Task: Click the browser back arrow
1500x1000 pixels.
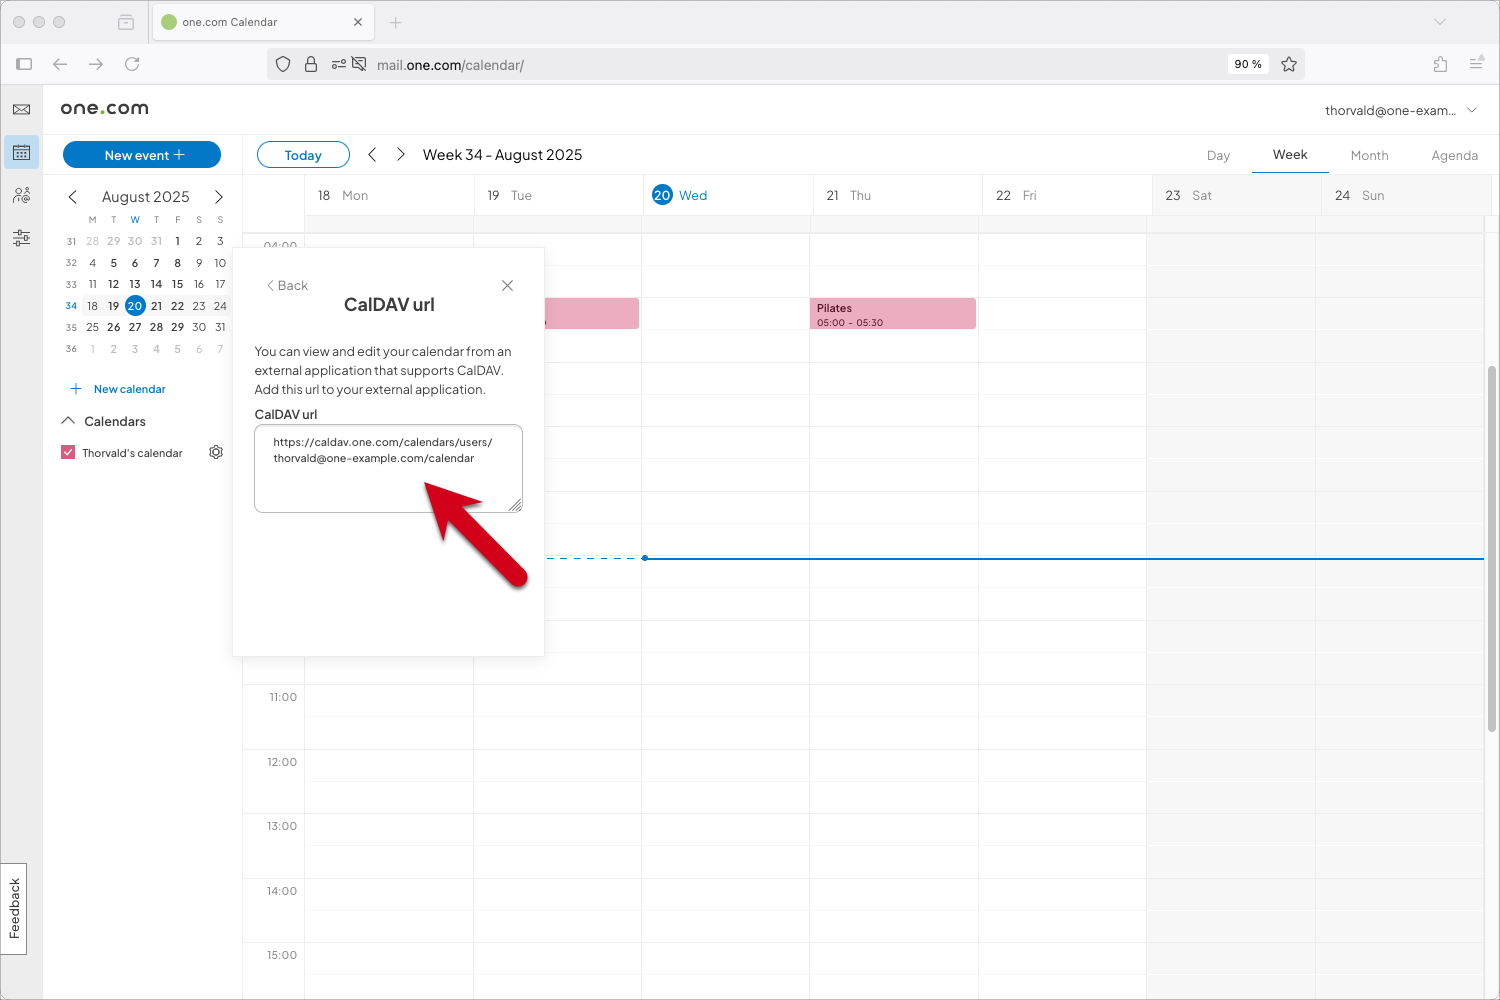Action: coord(60,64)
